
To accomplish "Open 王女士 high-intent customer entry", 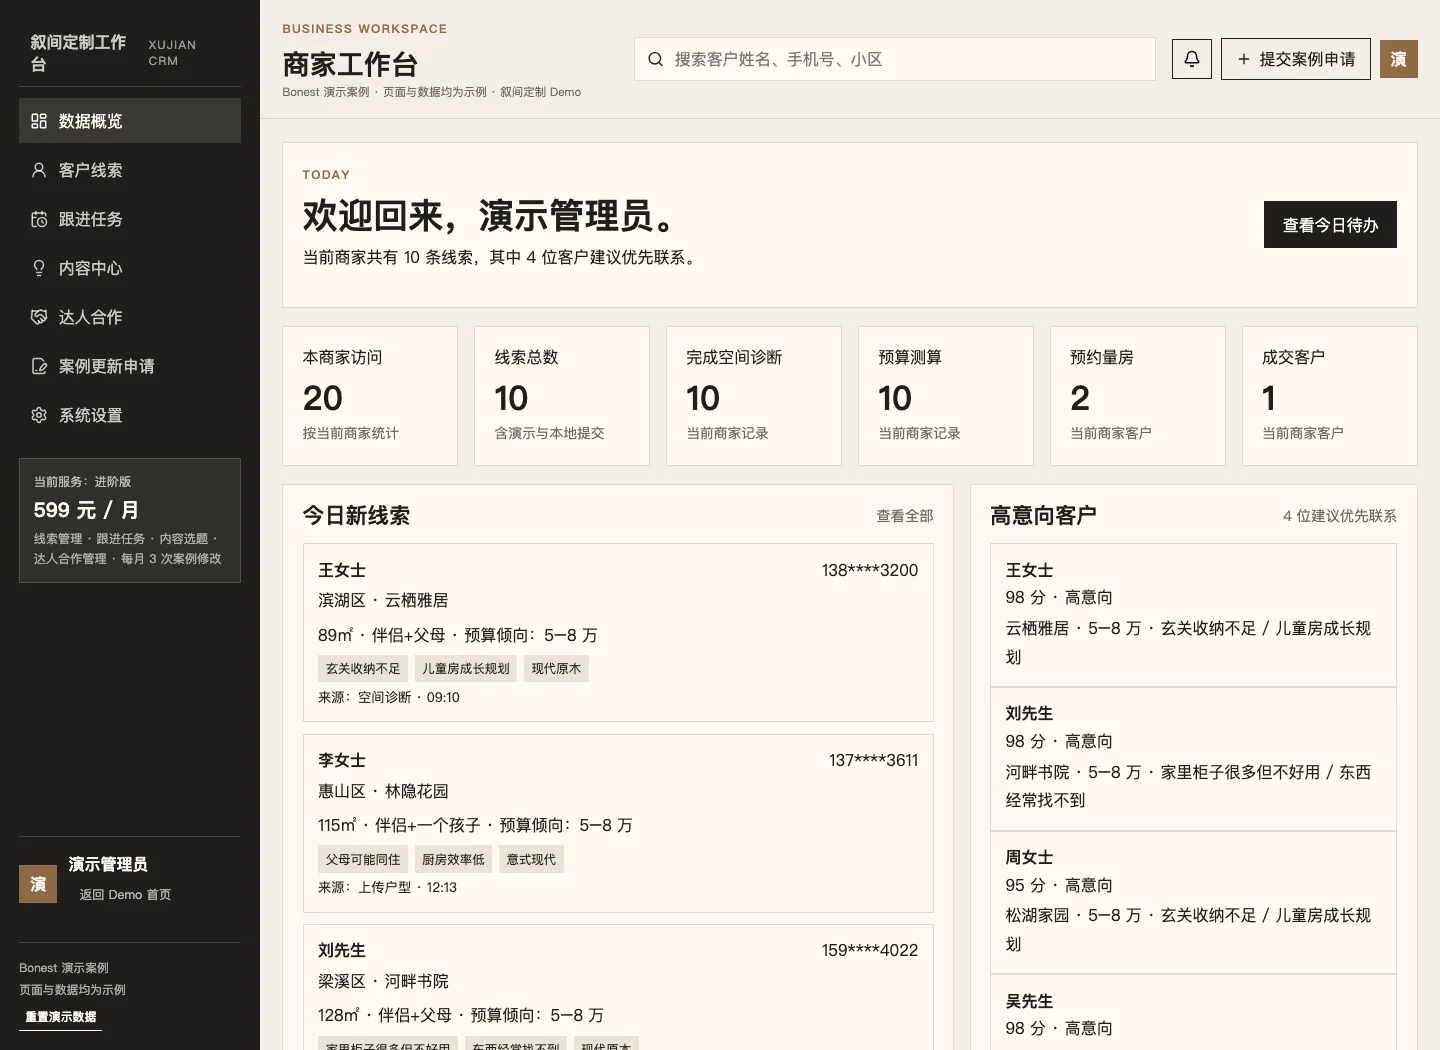I will pyautogui.click(x=1193, y=615).
